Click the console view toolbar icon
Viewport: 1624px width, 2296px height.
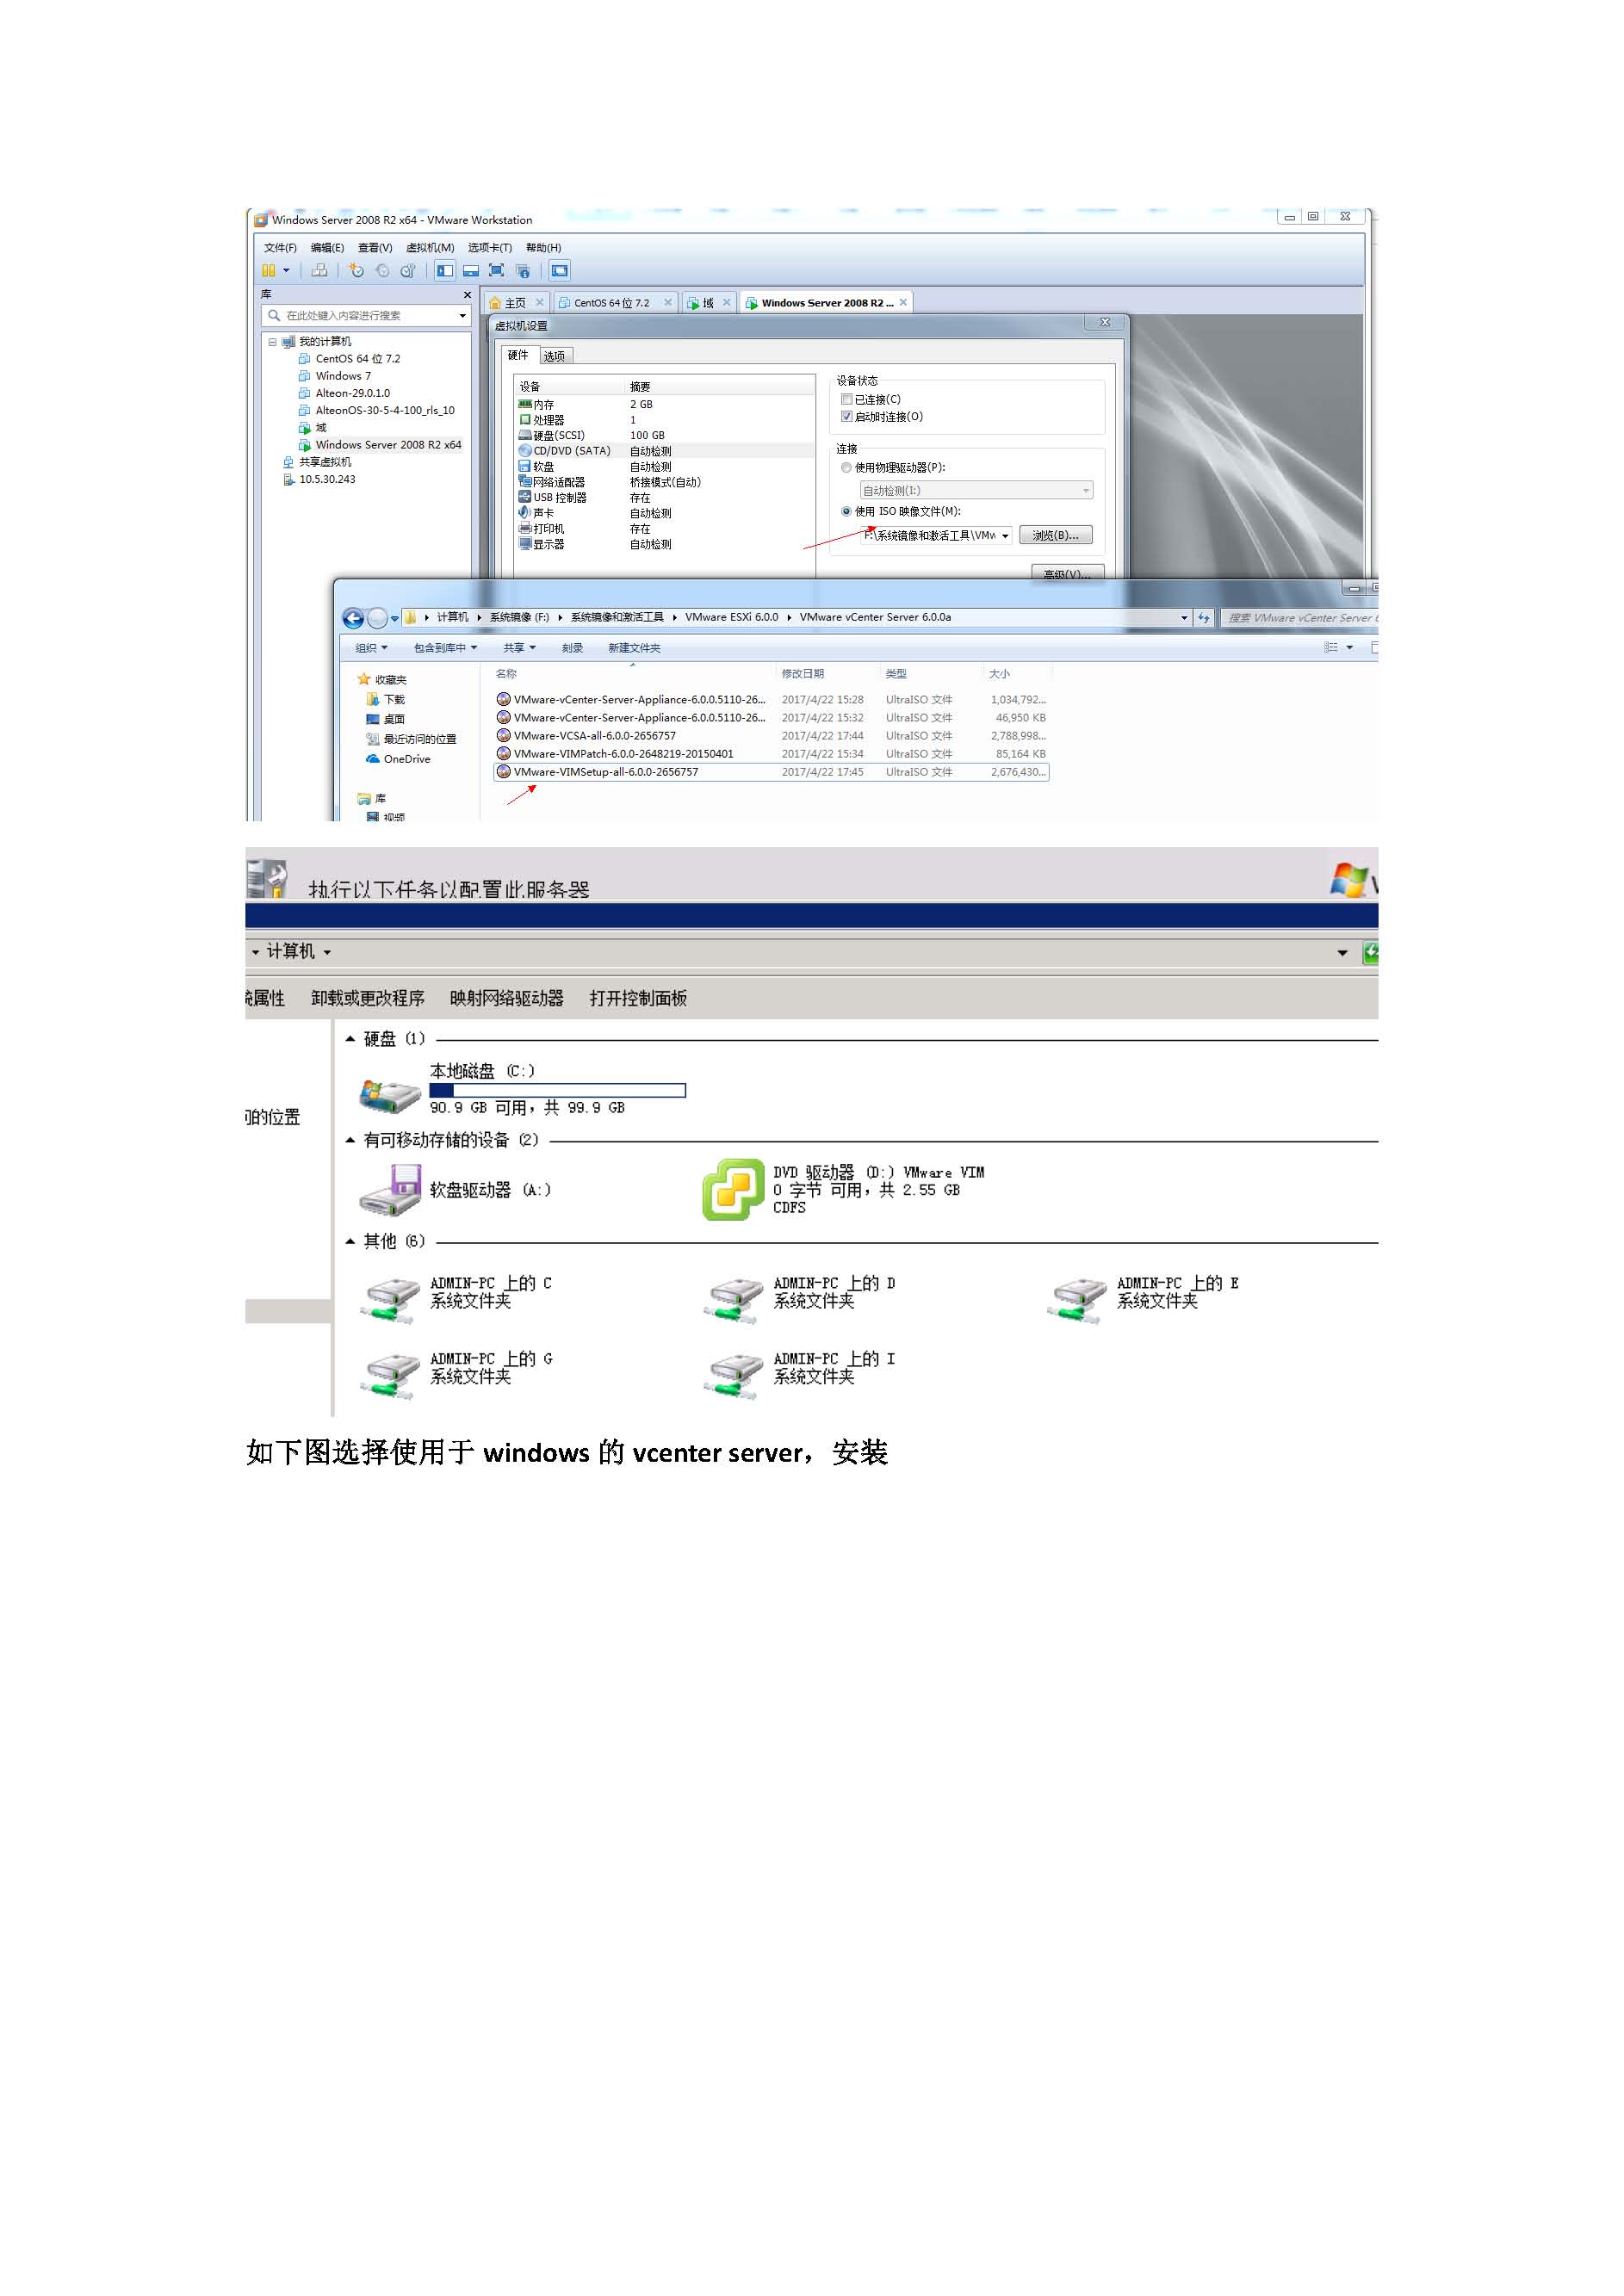click(560, 271)
